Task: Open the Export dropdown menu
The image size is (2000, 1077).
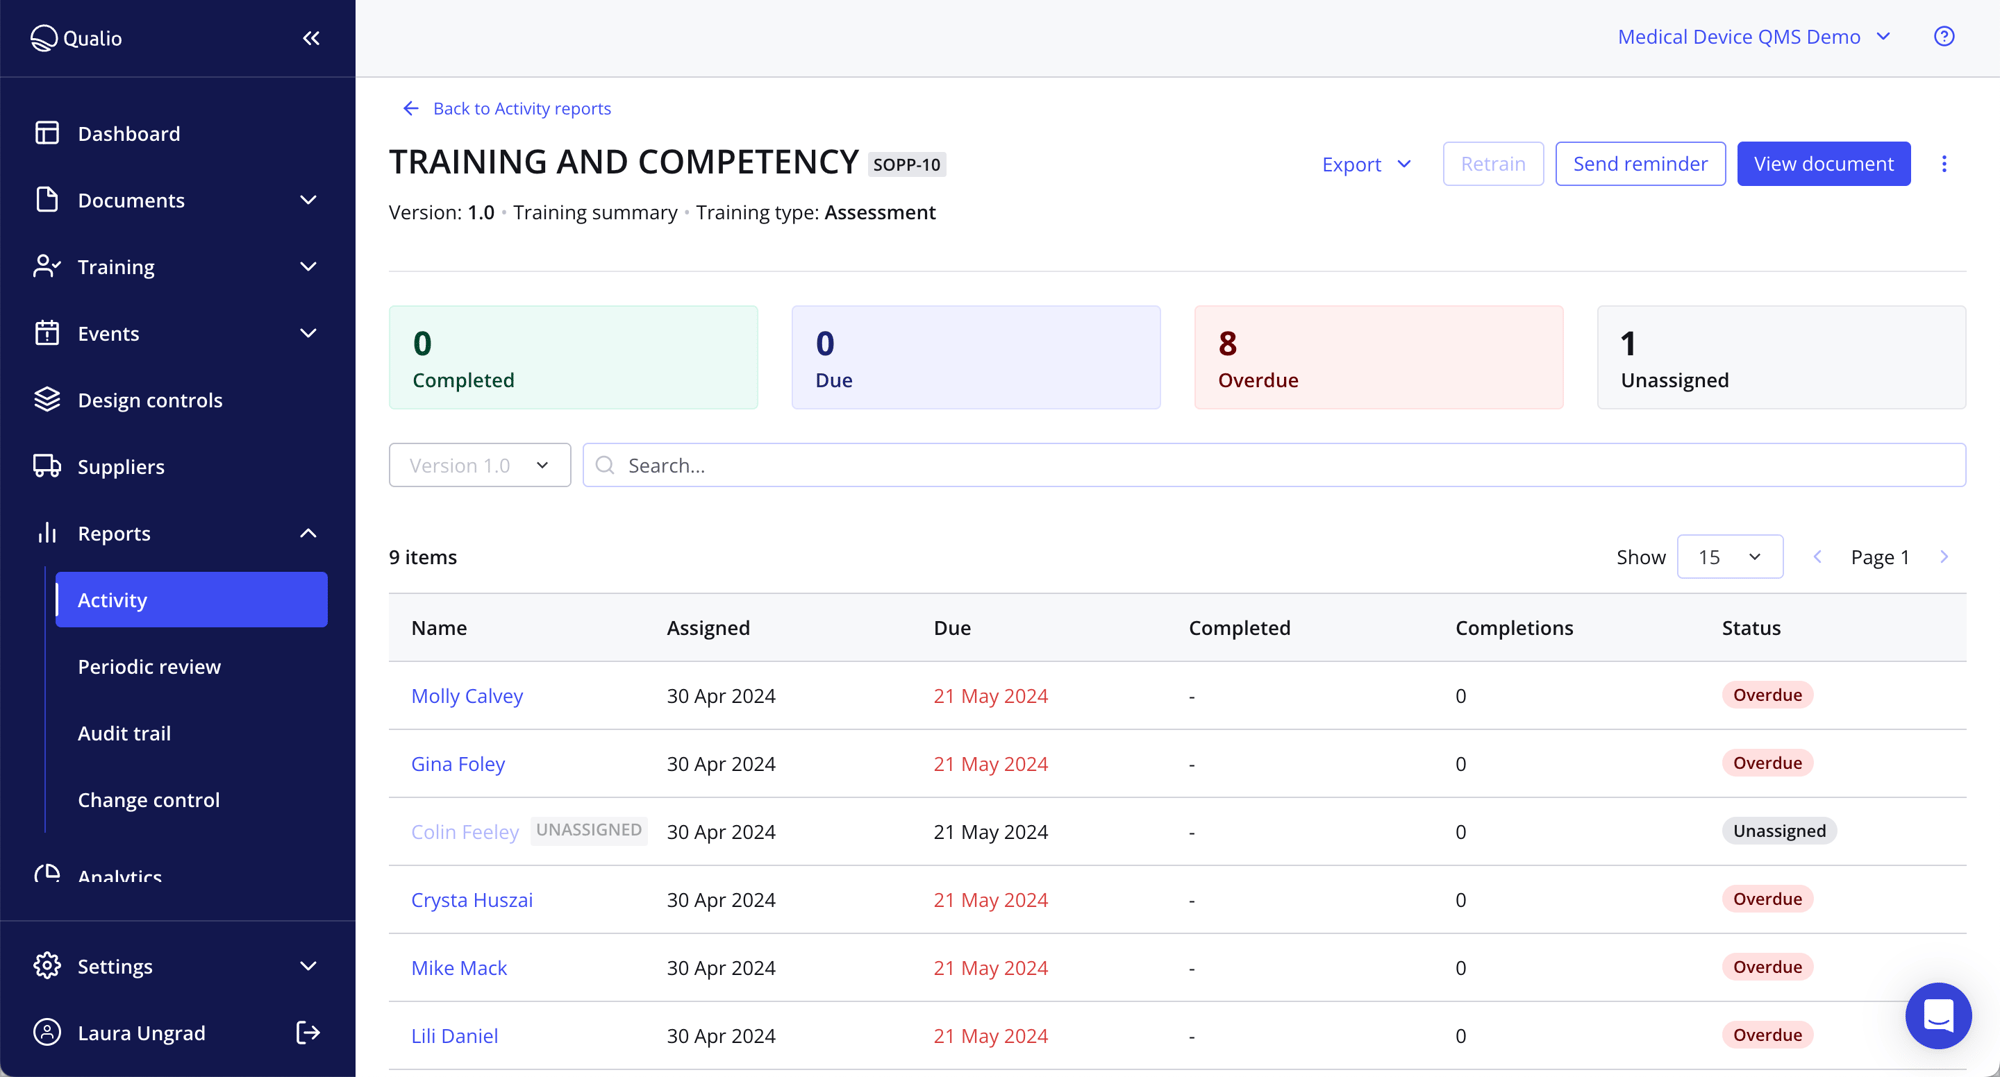Action: (1366, 164)
